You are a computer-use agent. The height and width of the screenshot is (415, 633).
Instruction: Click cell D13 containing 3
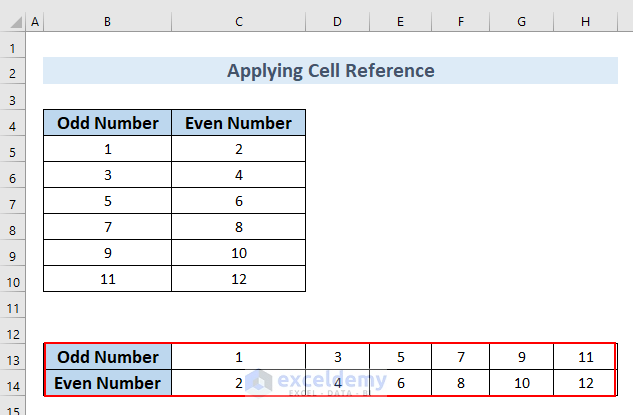click(337, 357)
